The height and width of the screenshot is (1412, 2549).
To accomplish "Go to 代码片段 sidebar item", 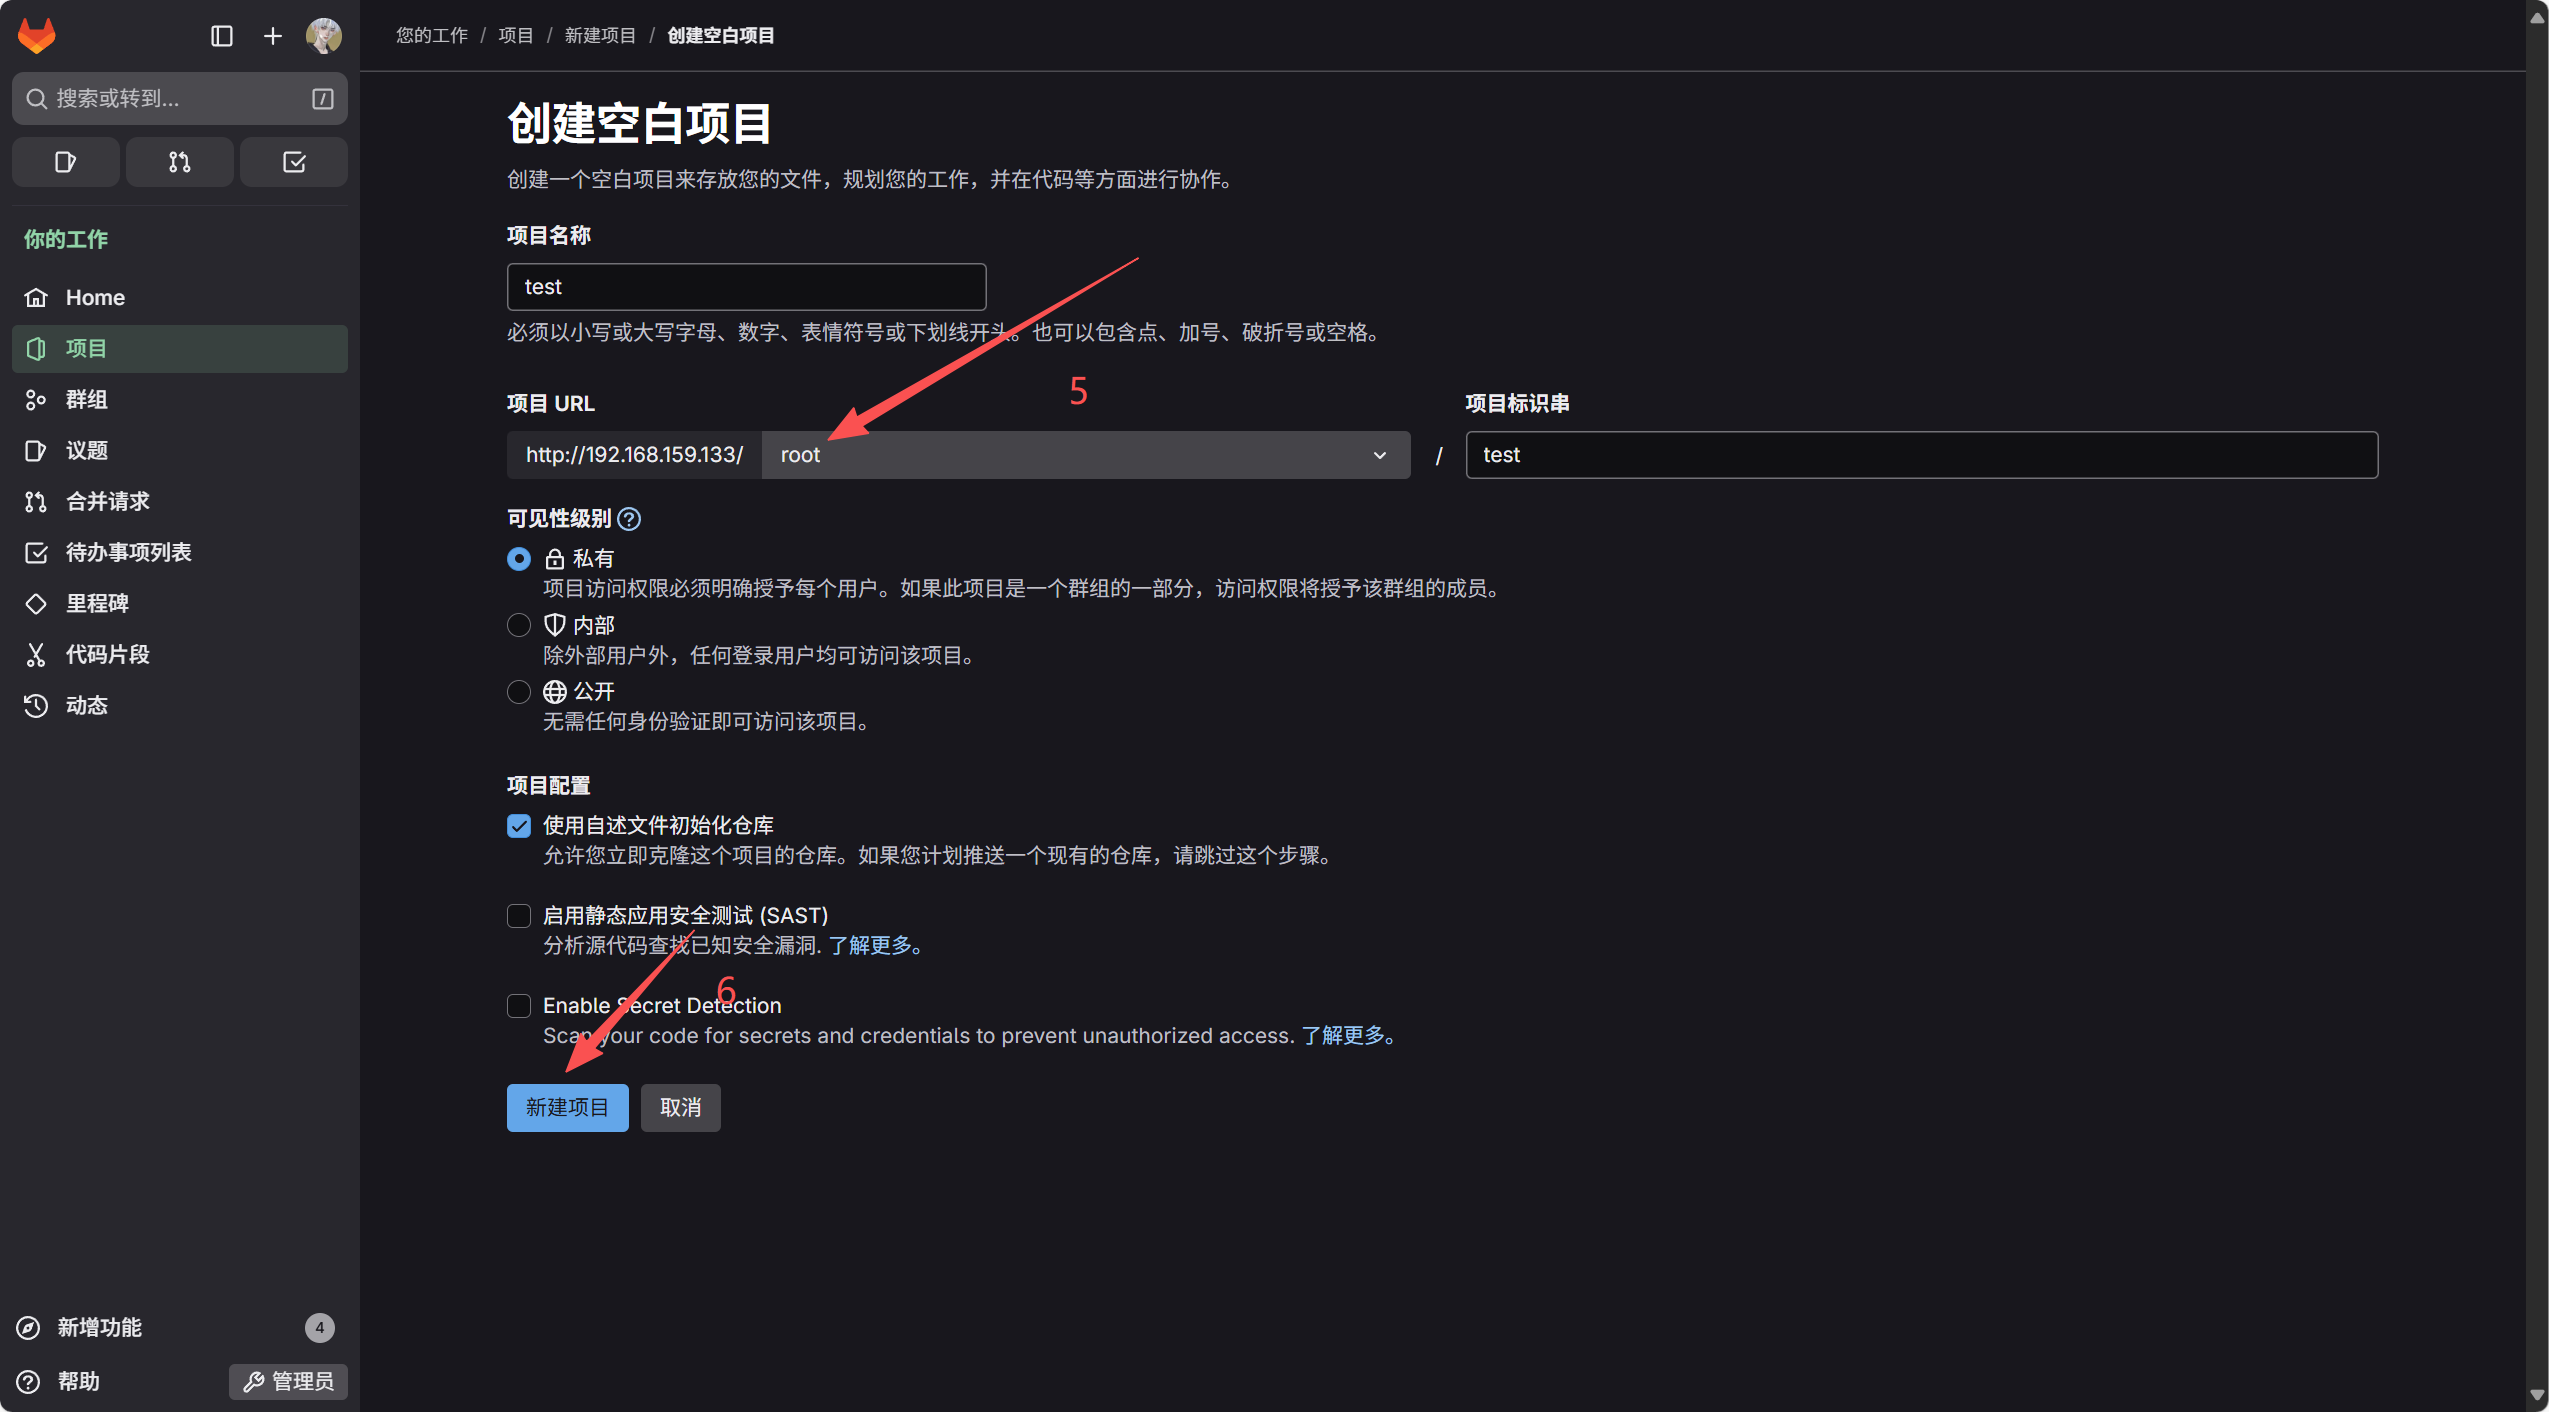I will (x=107, y=655).
